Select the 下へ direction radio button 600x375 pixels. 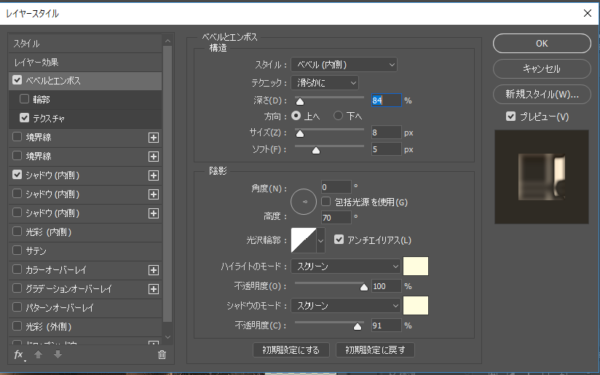338,116
